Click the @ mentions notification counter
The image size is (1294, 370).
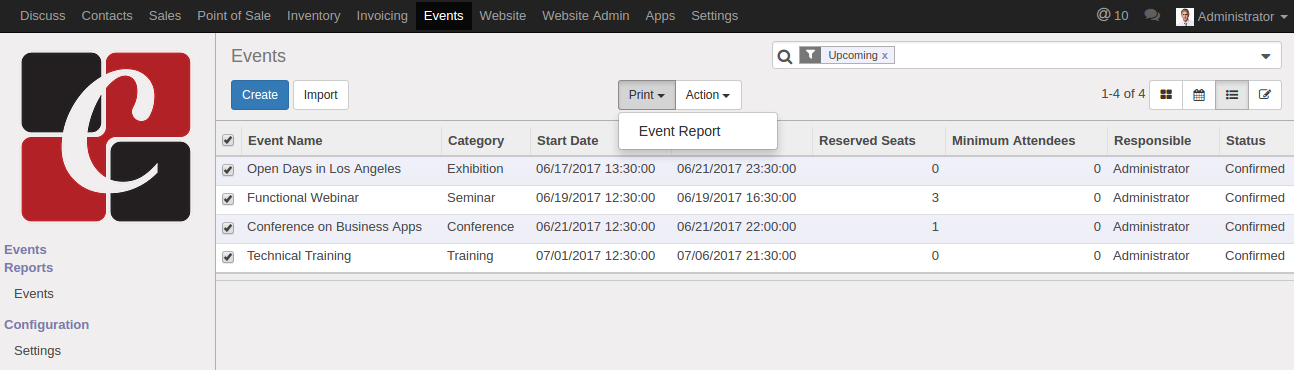(1113, 16)
